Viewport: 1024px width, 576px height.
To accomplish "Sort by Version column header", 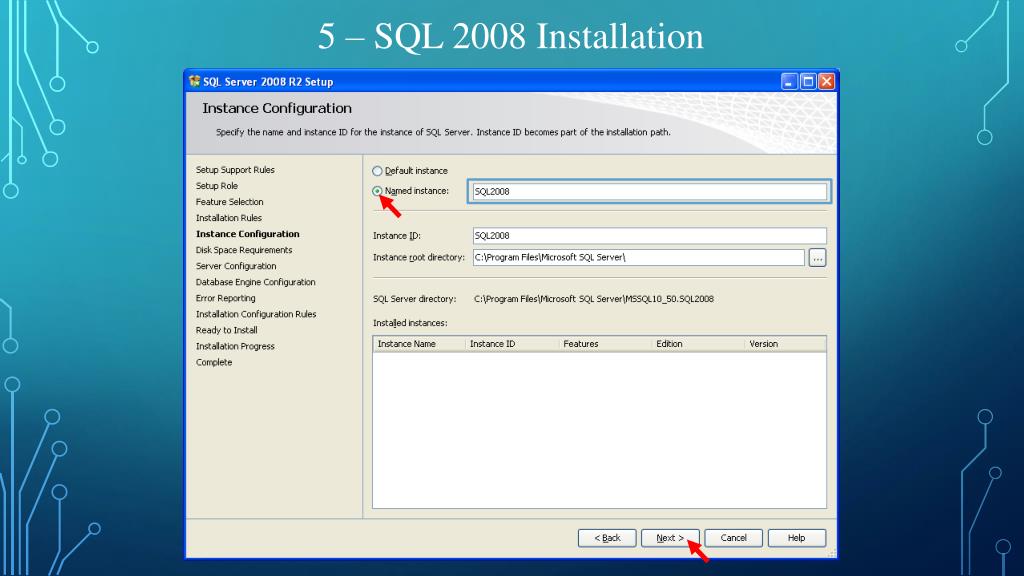I will click(786, 344).
